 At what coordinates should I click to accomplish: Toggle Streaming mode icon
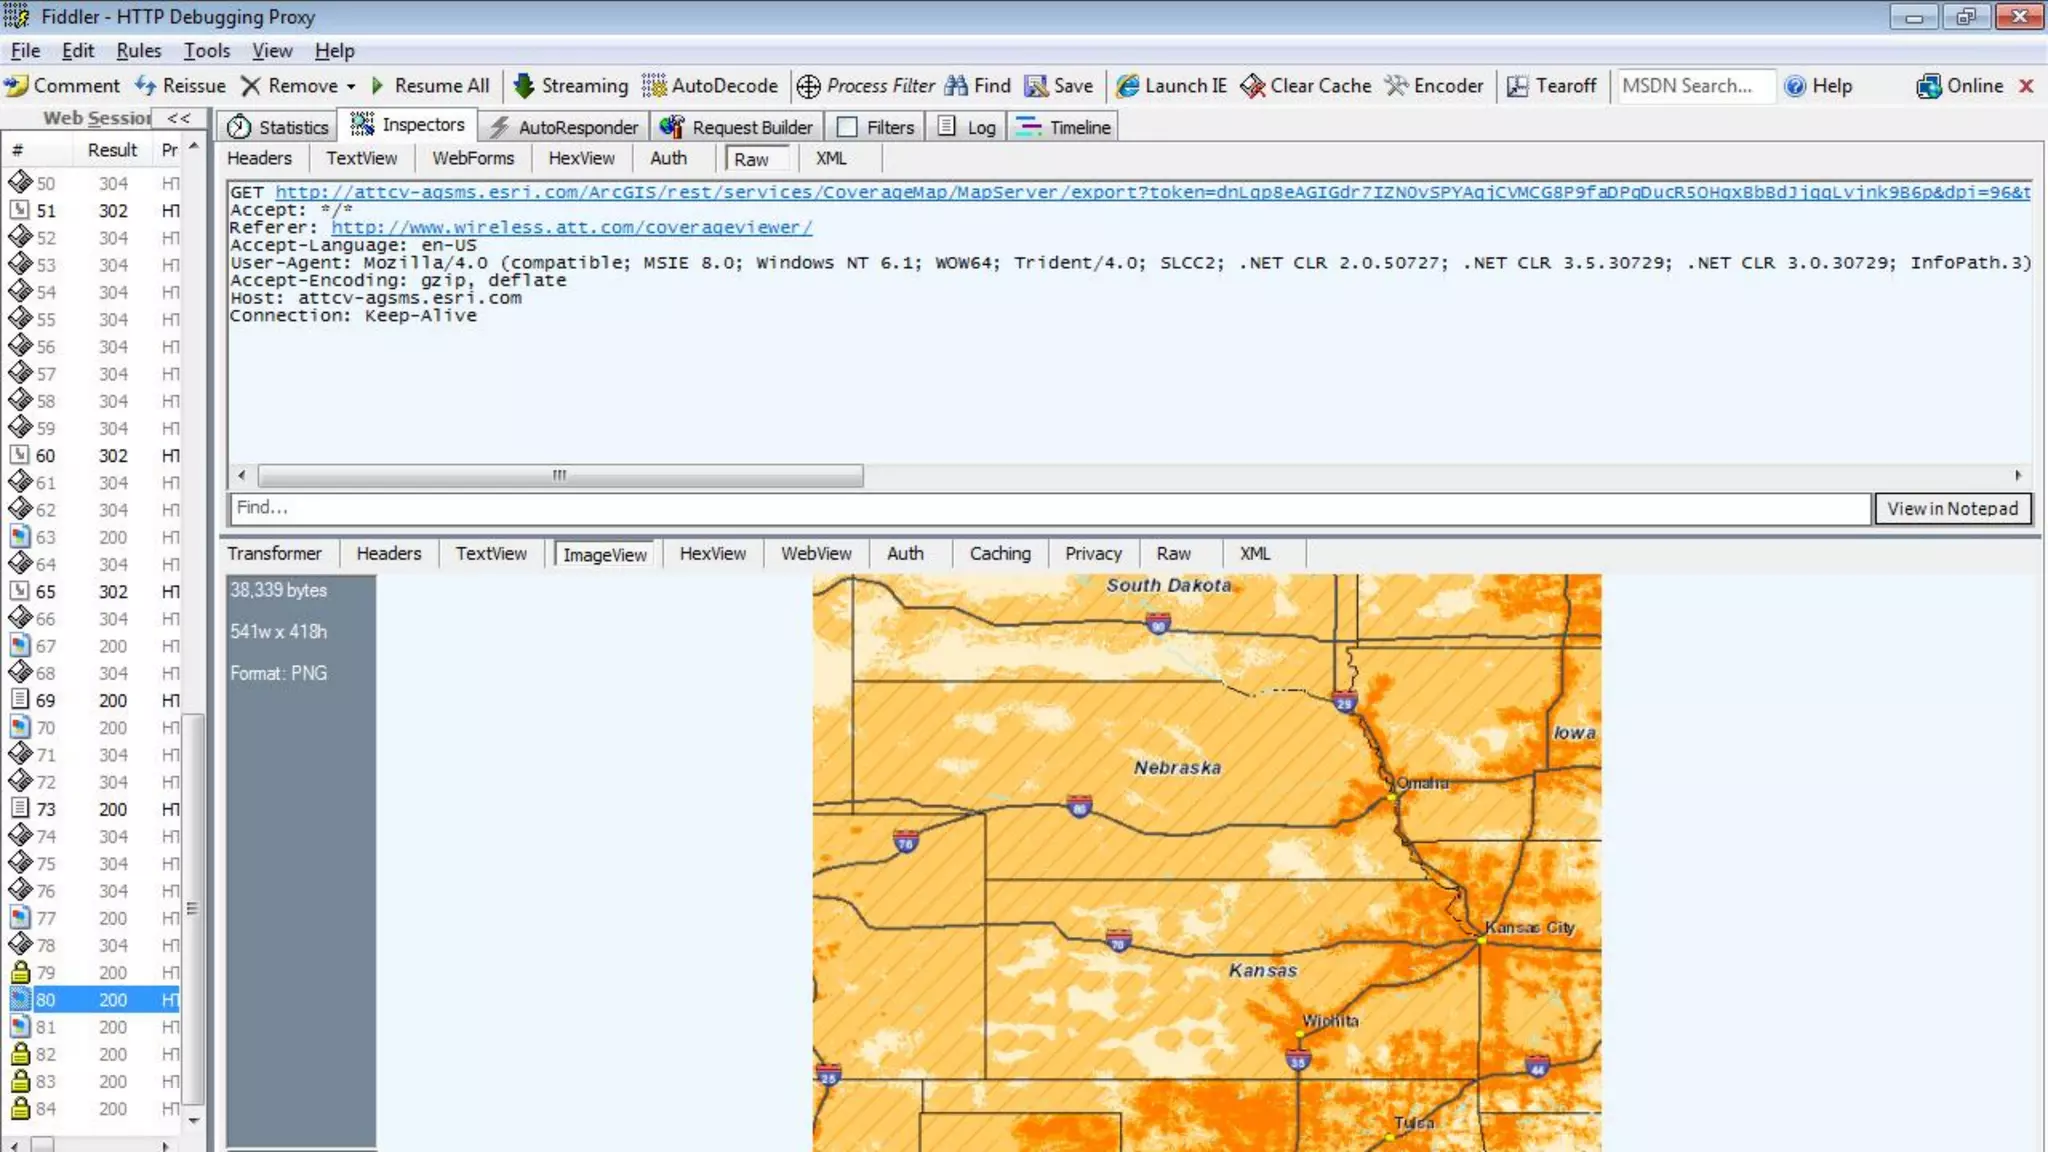pos(523,86)
